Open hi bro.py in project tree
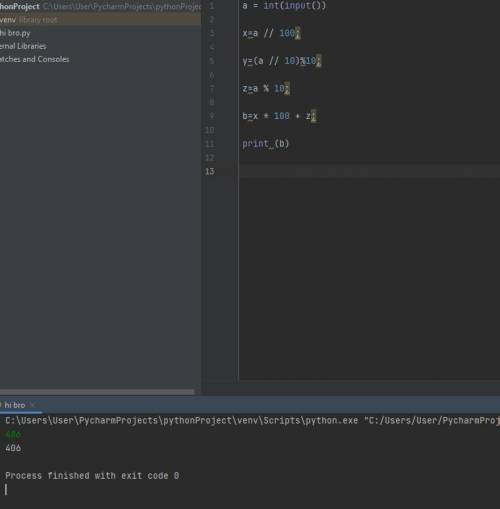Viewport: 500px width, 509px height. click(15, 33)
